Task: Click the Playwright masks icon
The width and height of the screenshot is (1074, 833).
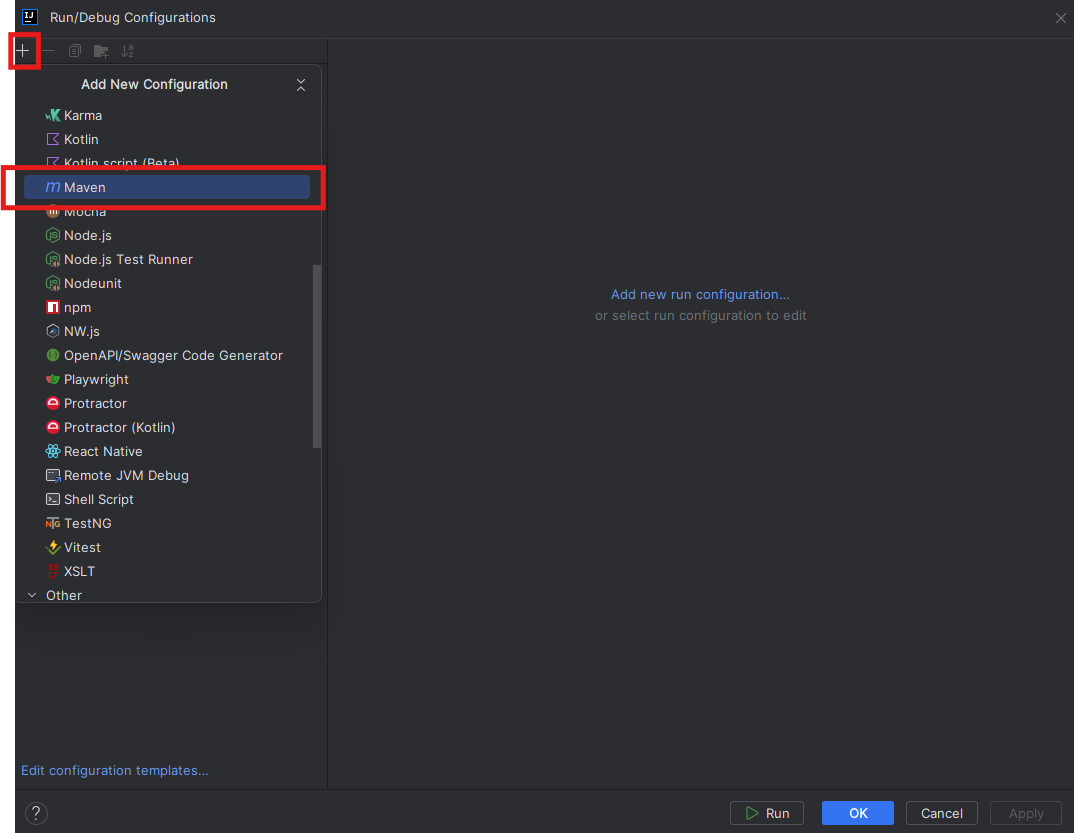Action: tap(53, 379)
